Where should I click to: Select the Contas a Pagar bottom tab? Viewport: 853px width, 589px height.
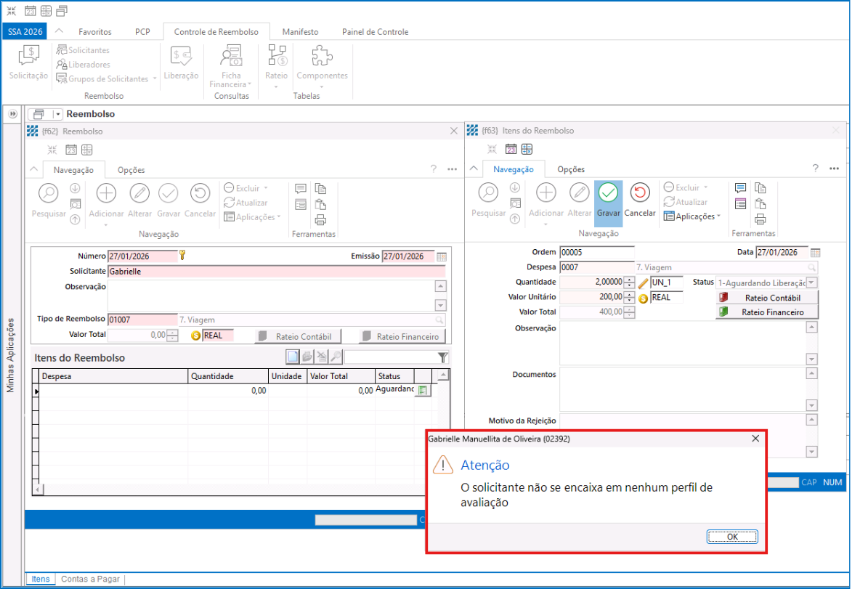pos(90,579)
